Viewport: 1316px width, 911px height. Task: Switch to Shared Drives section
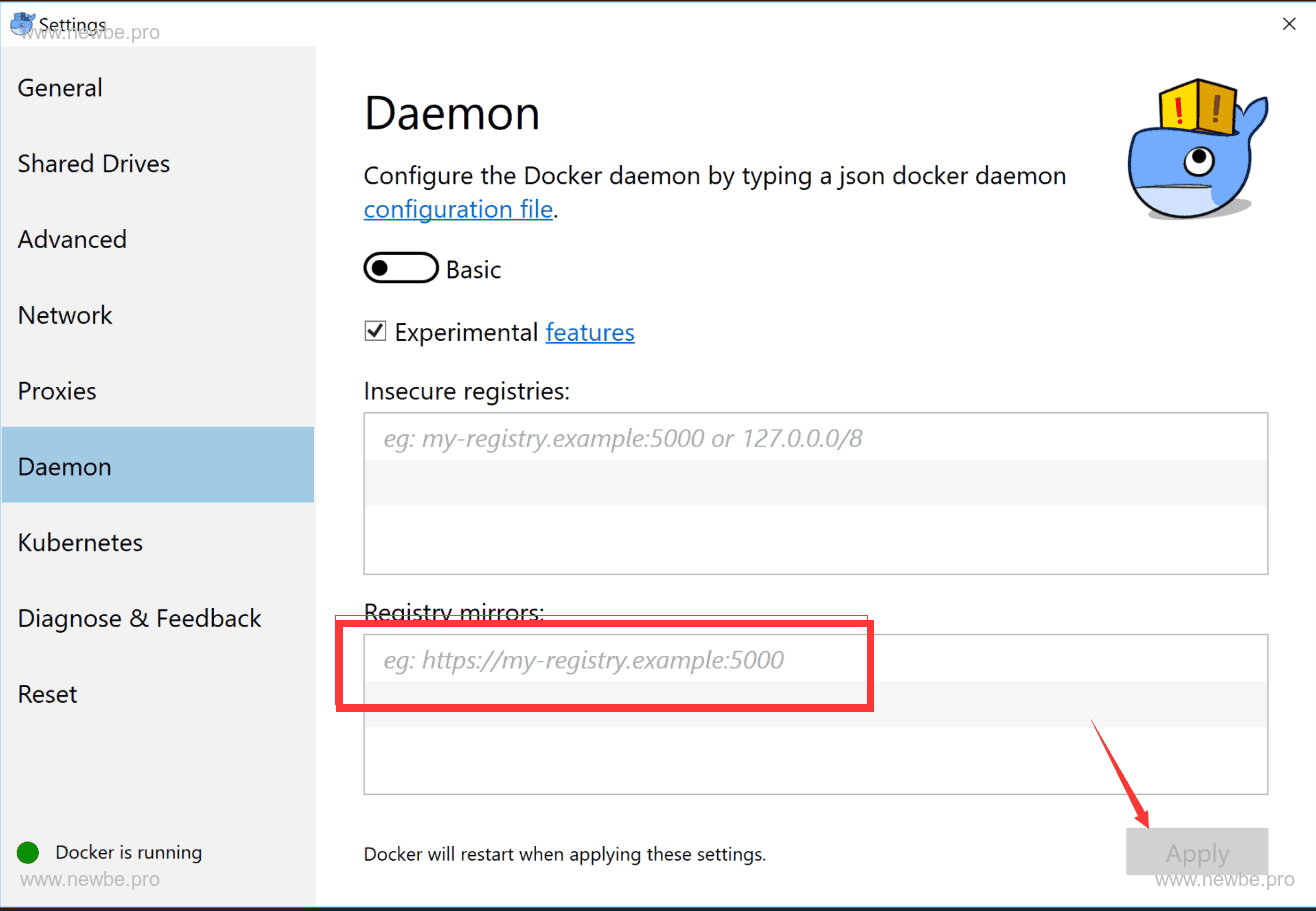tap(94, 164)
